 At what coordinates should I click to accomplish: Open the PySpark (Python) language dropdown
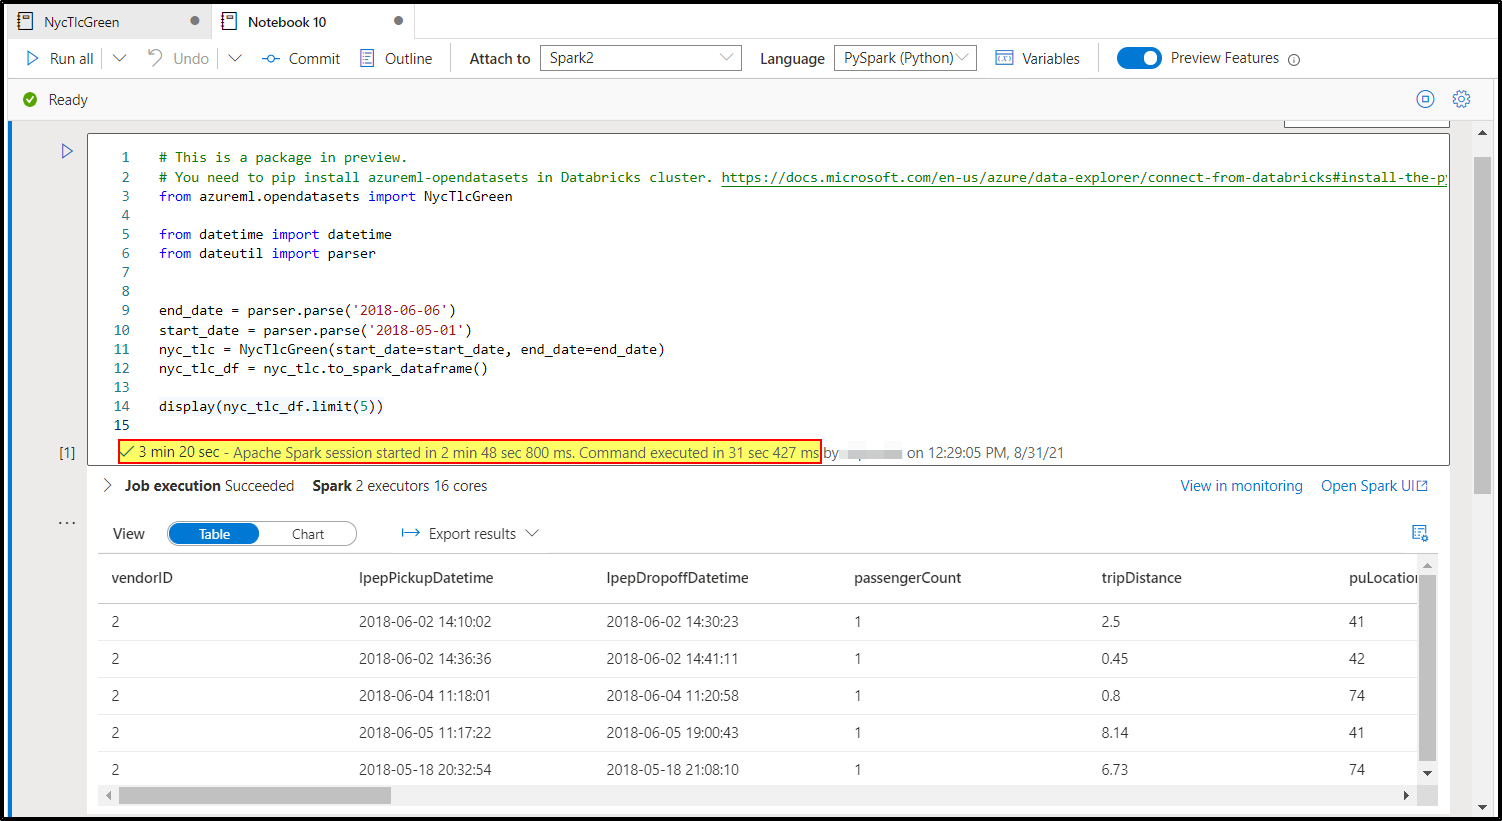(905, 58)
